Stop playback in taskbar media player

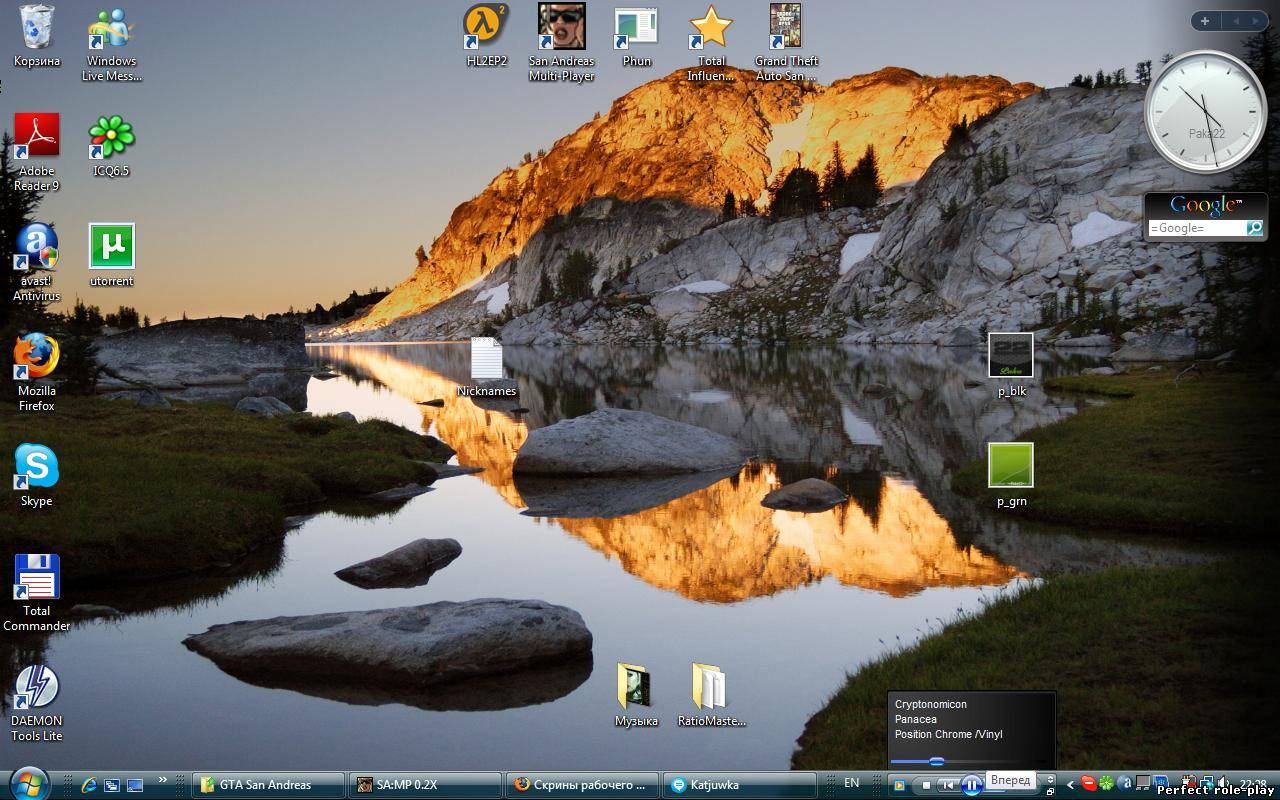927,785
